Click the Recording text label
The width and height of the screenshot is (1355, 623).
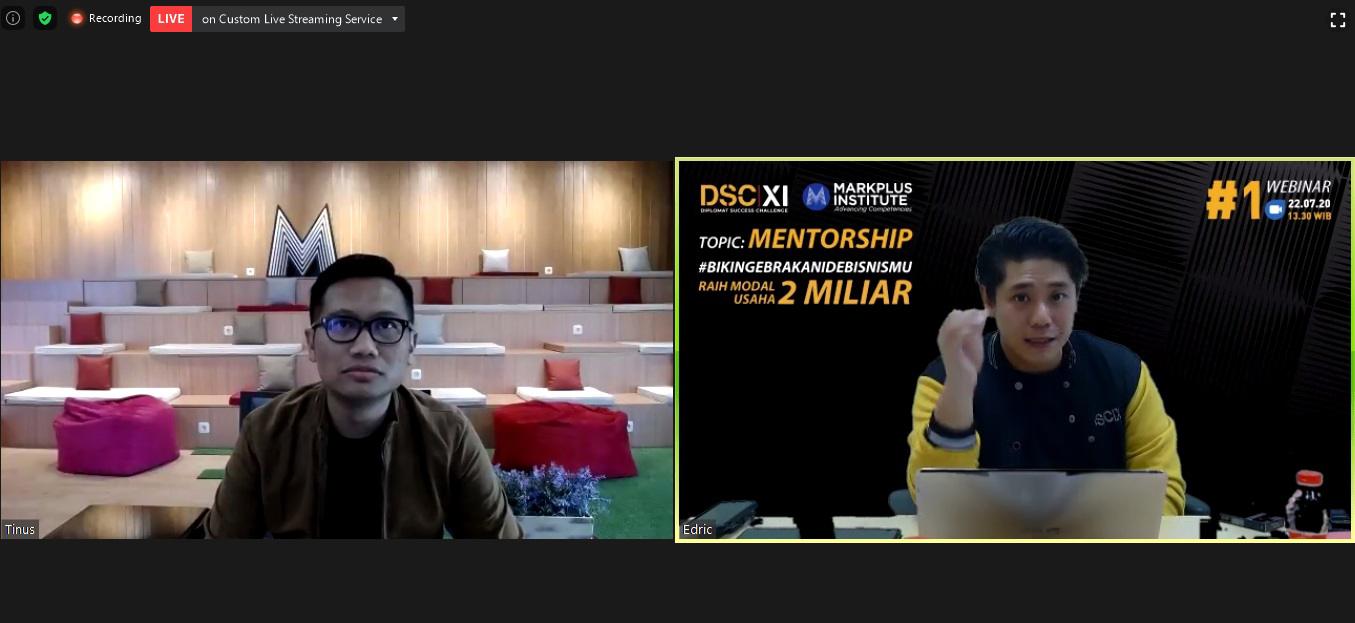tap(115, 18)
